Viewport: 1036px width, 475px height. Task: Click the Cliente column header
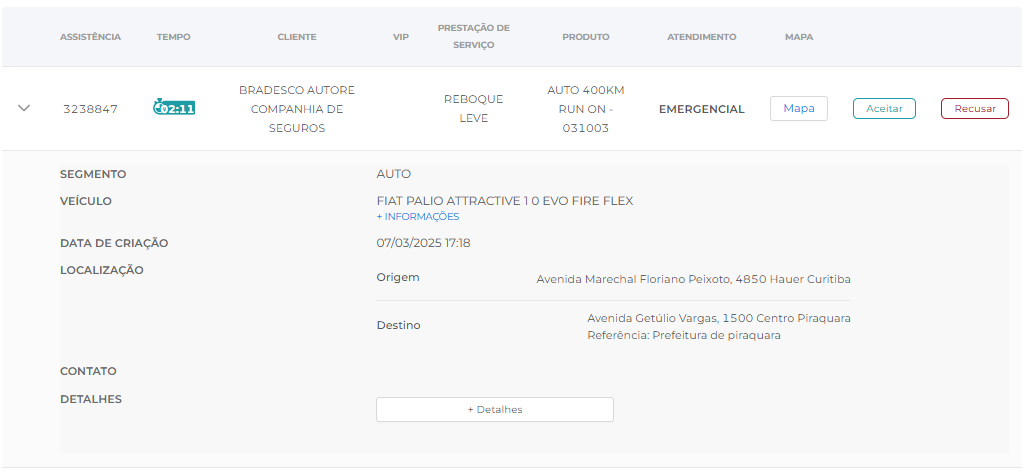click(296, 37)
